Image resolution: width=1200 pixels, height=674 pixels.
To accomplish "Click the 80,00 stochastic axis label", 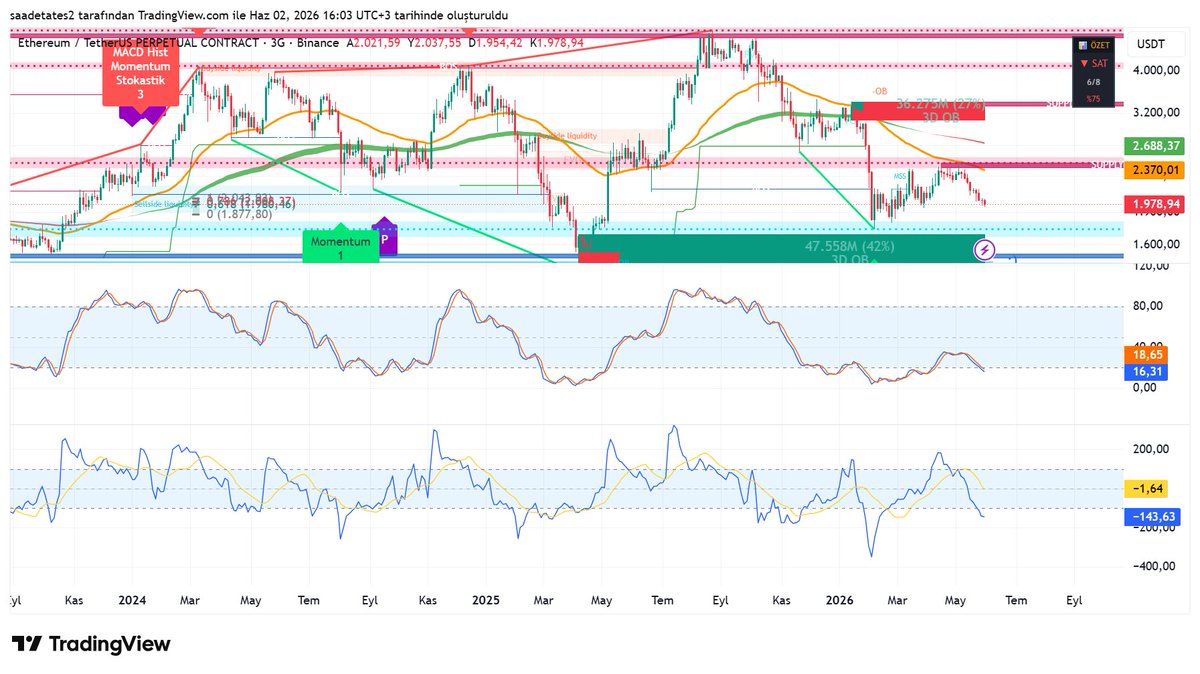I will point(1146,306).
